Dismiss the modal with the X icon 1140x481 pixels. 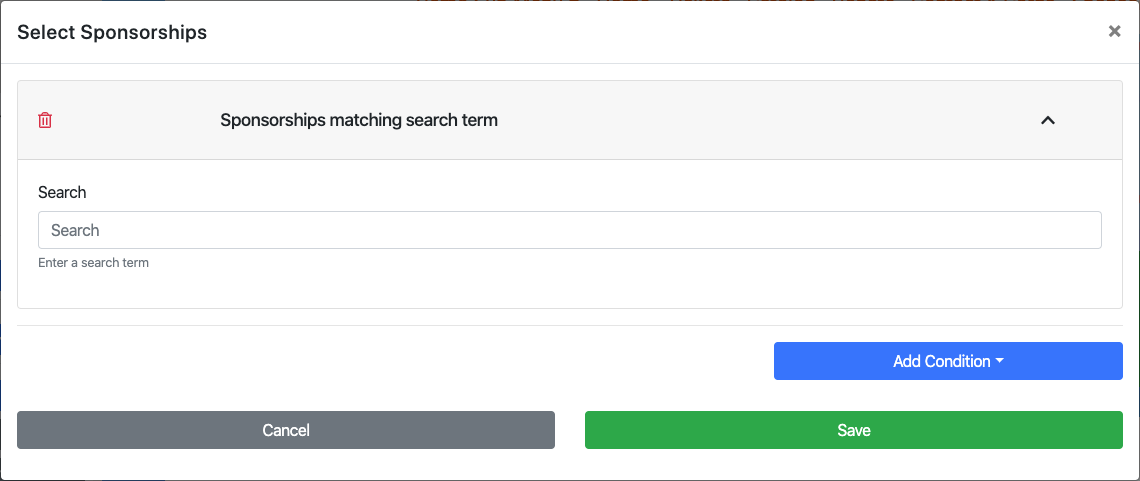(1114, 31)
